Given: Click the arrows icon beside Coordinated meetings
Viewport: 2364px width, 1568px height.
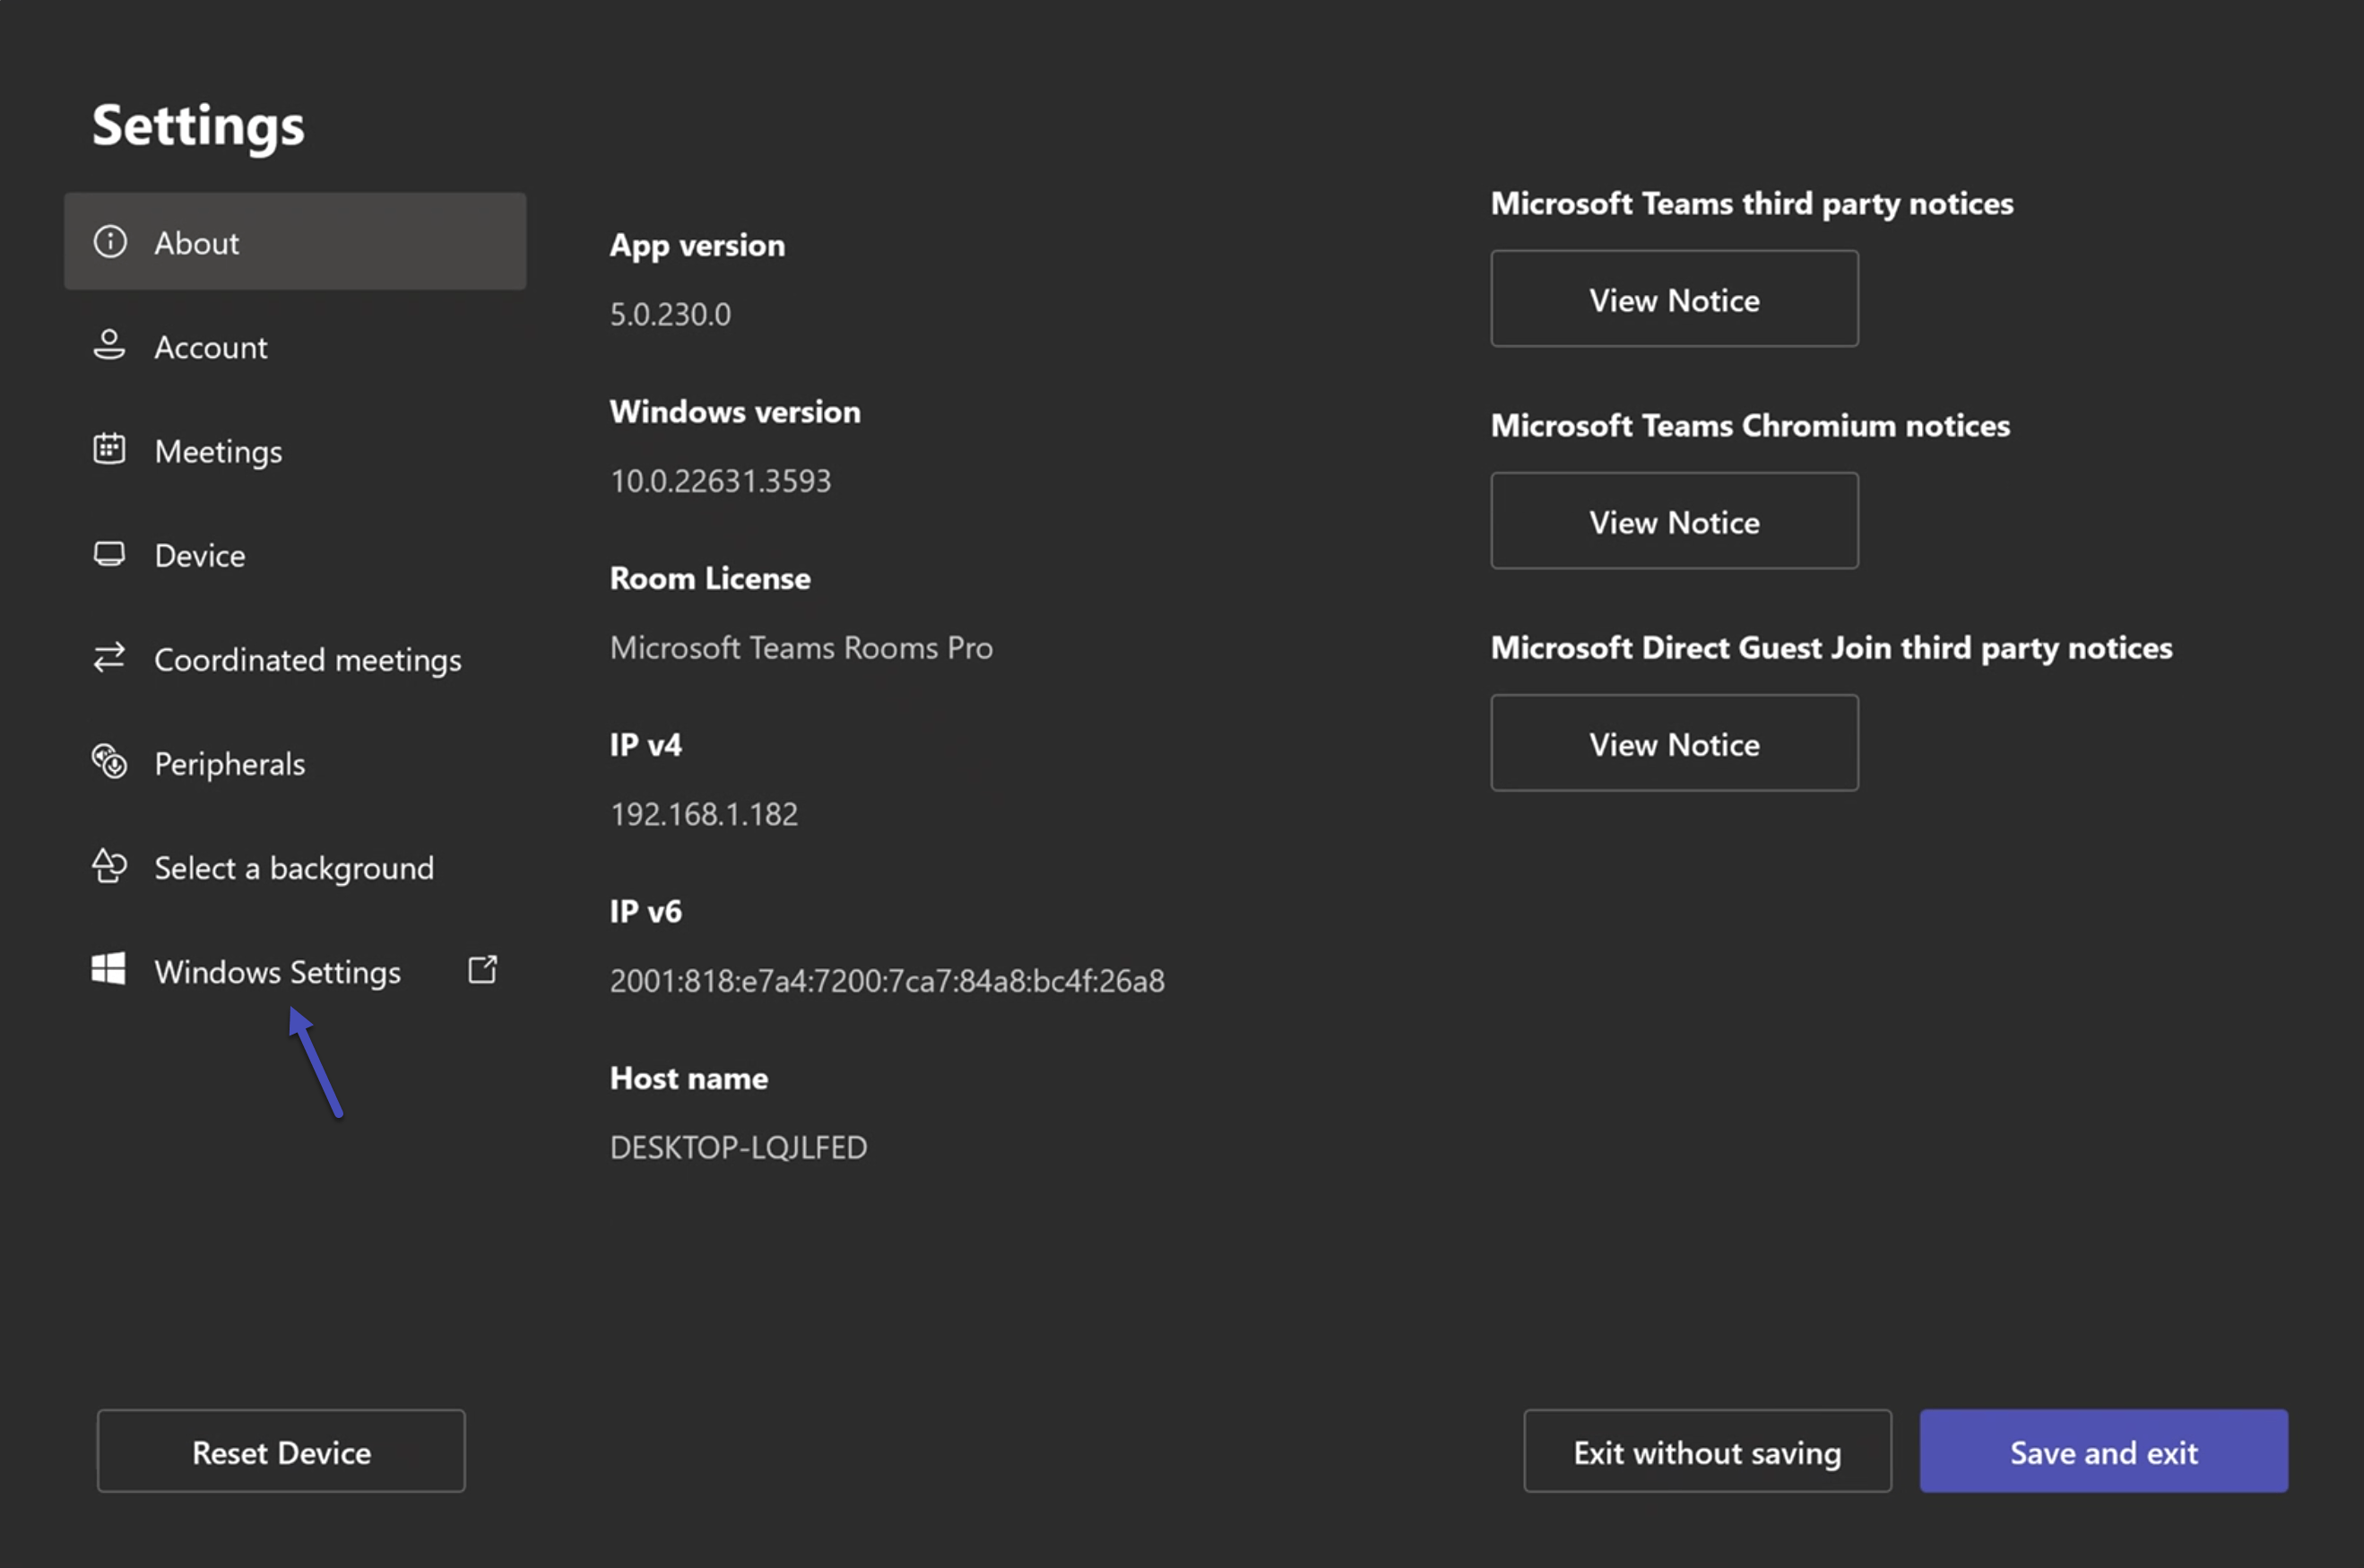Looking at the screenshot, I should coord(110,657).
